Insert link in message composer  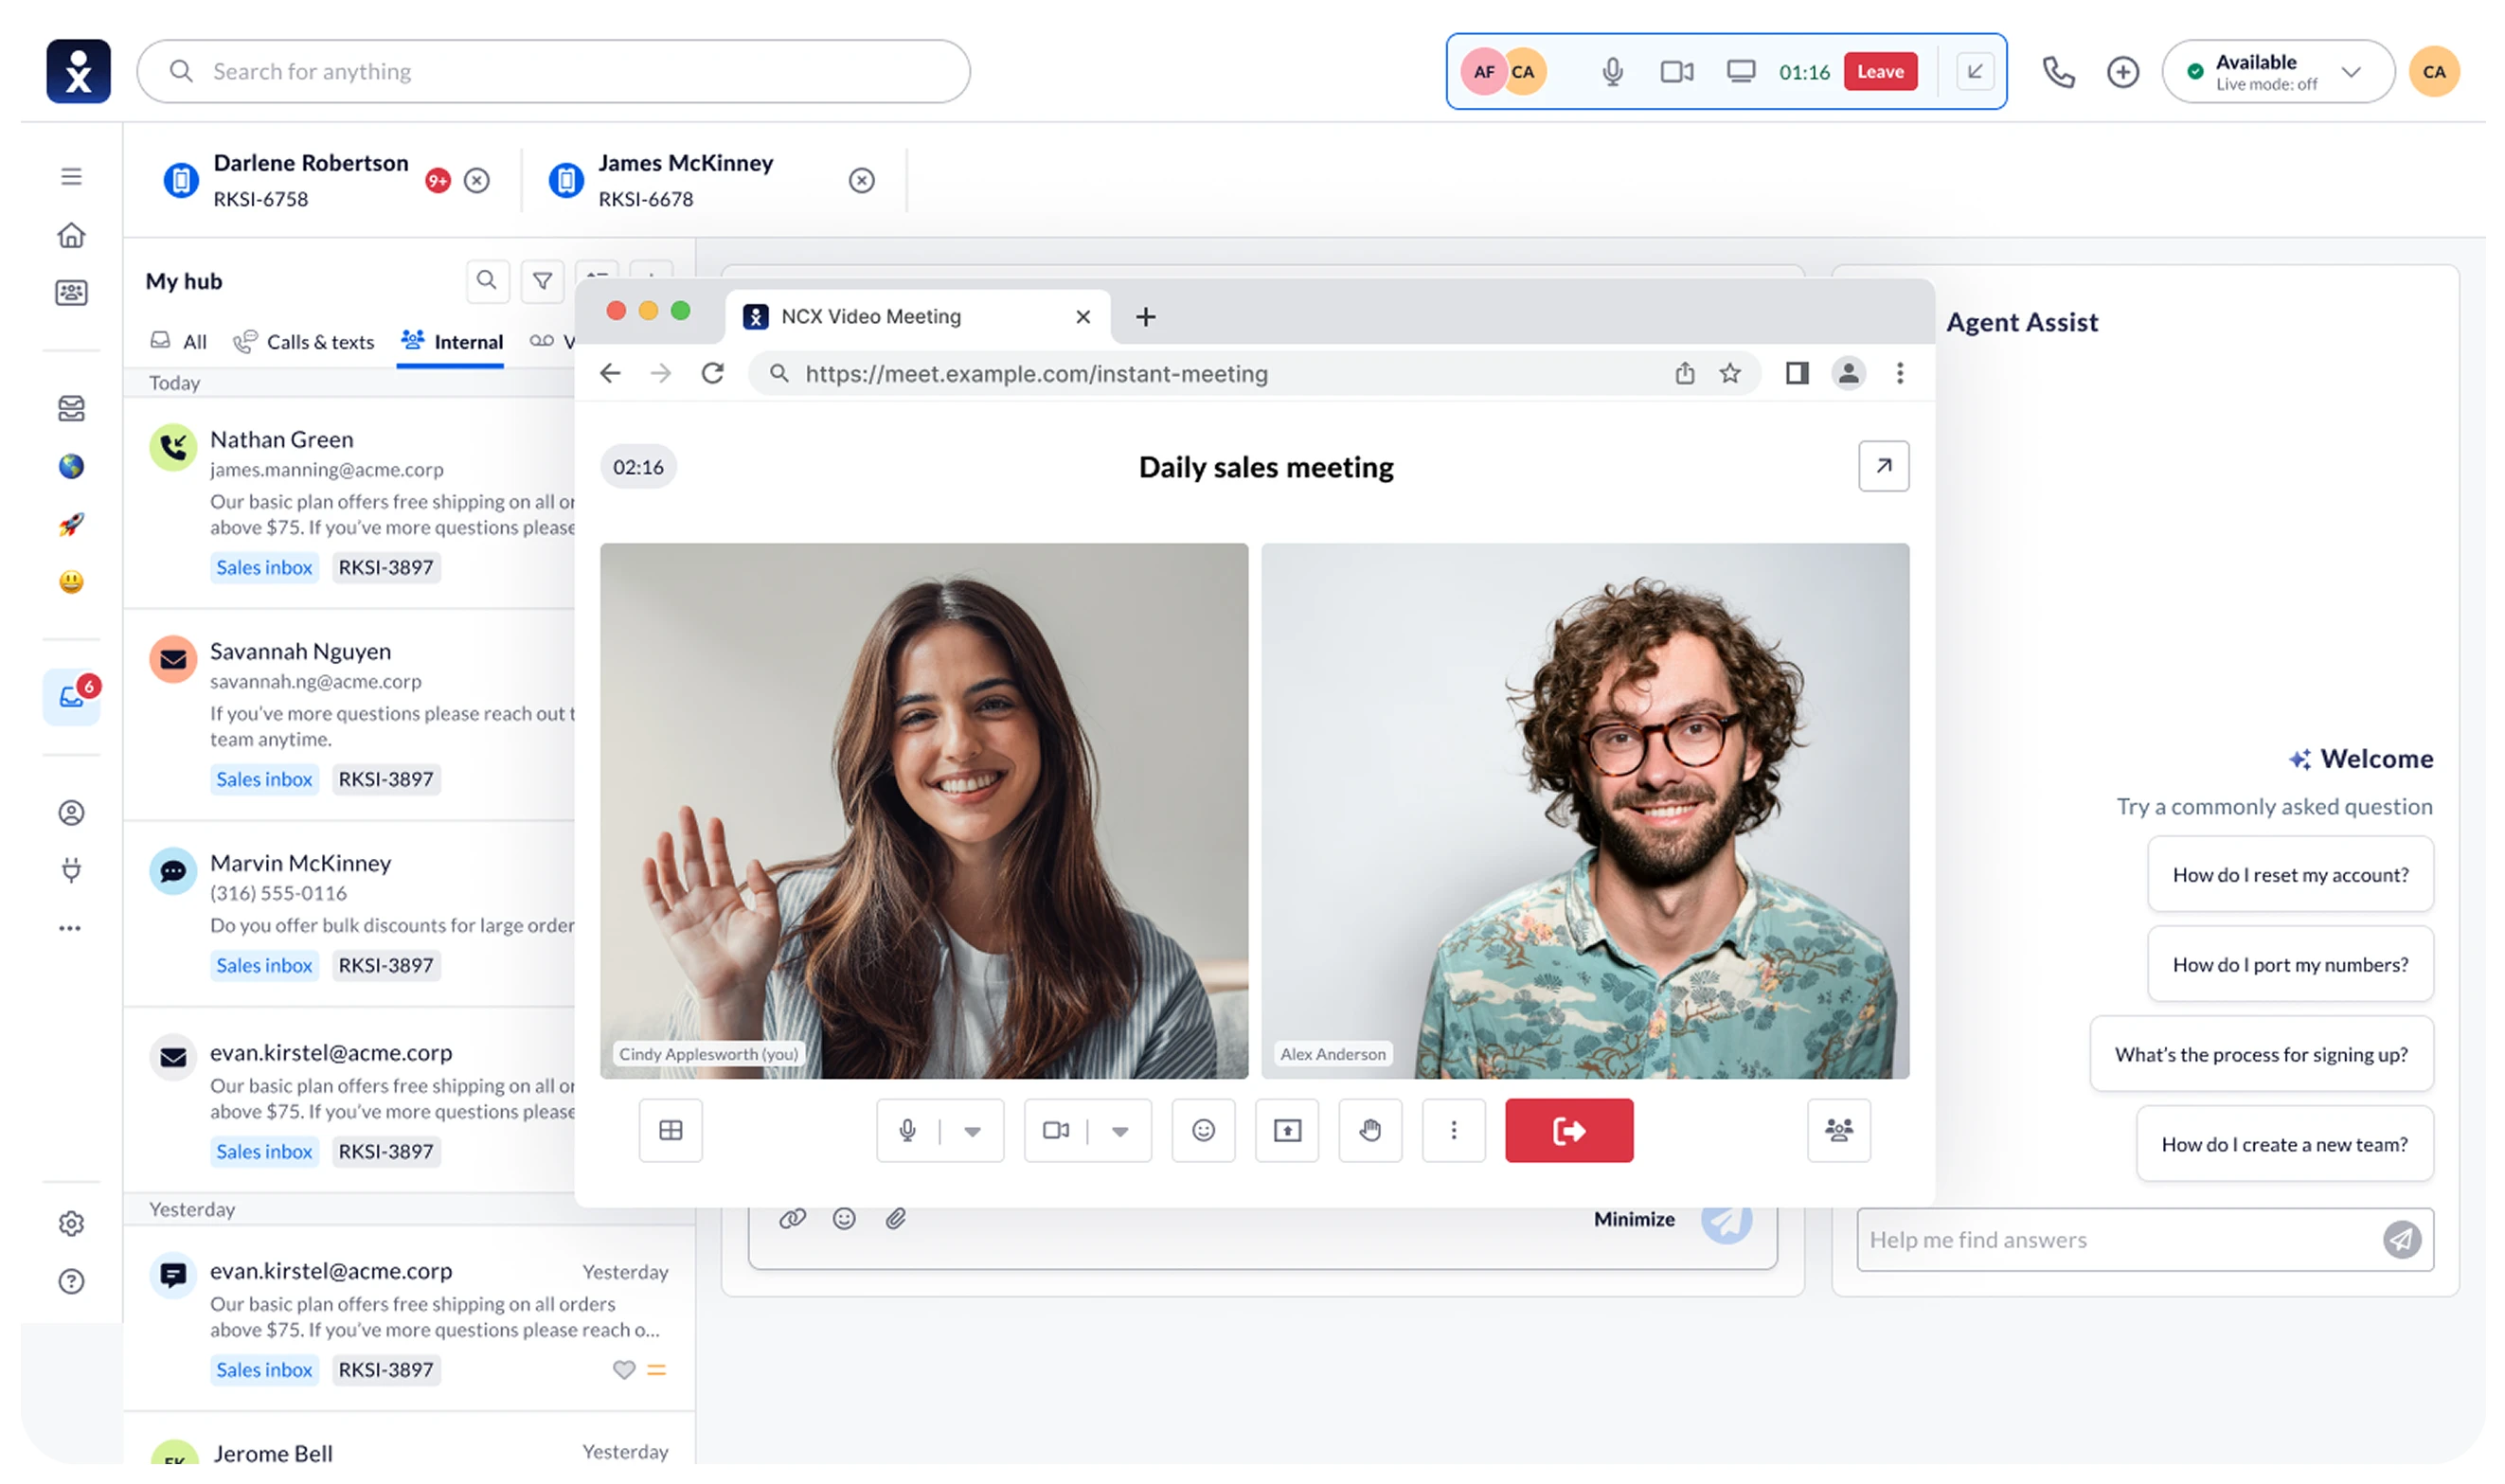[x=793, y=1219]
